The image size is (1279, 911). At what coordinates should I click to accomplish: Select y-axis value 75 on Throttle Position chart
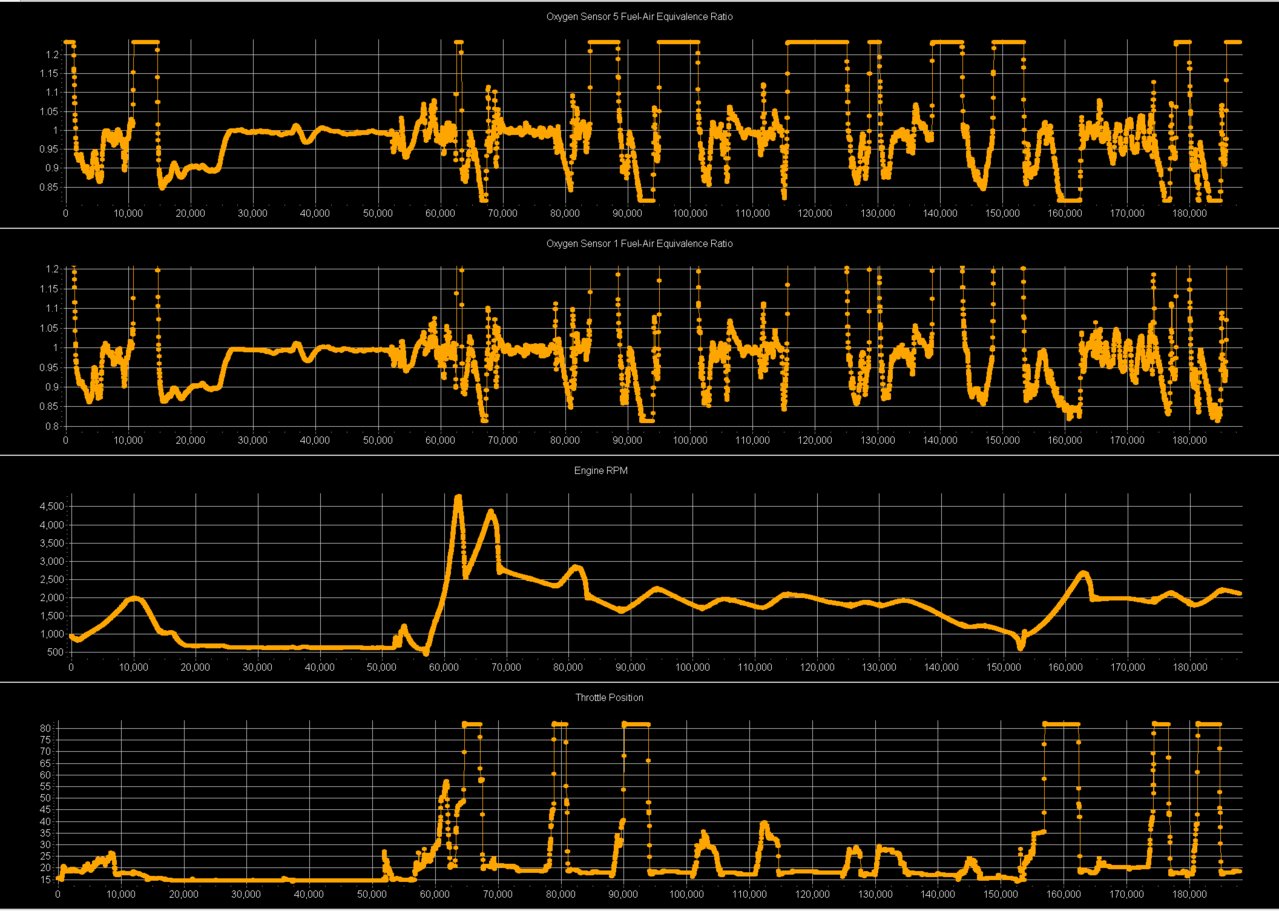46,739
